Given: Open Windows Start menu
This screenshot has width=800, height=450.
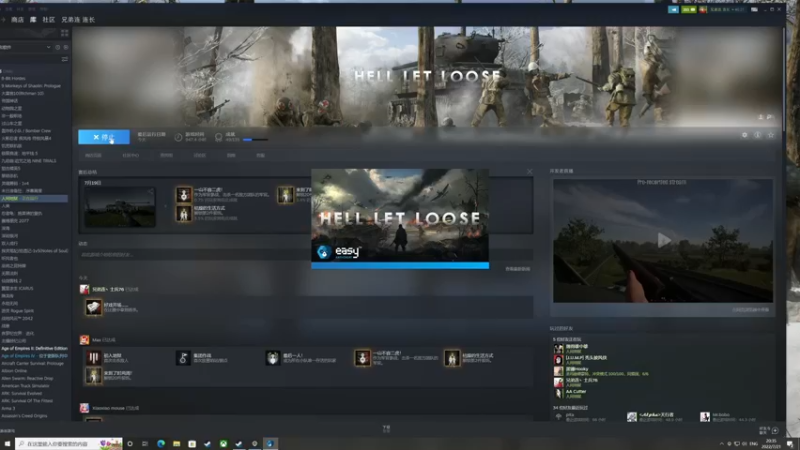Looking at the screenshot, I should click(7, 444).
